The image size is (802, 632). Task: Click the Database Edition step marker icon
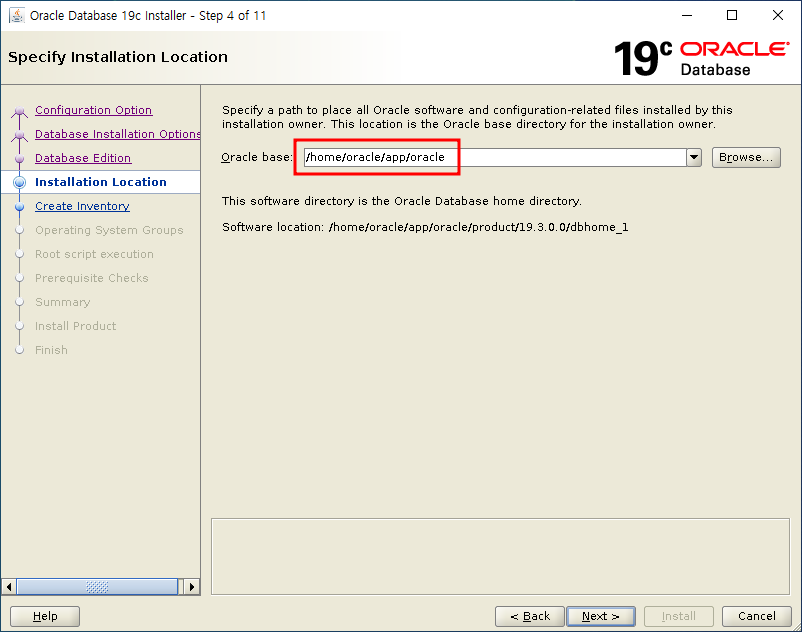pos(19,159)
